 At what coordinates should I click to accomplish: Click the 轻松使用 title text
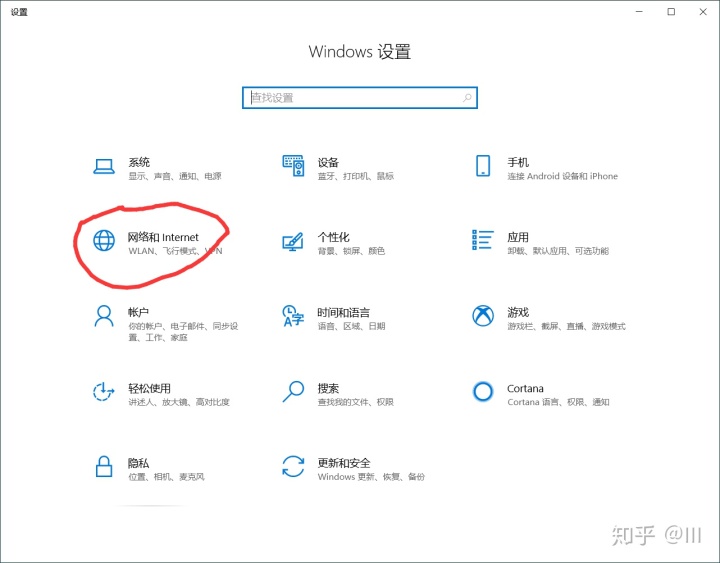tap(149, 388)
